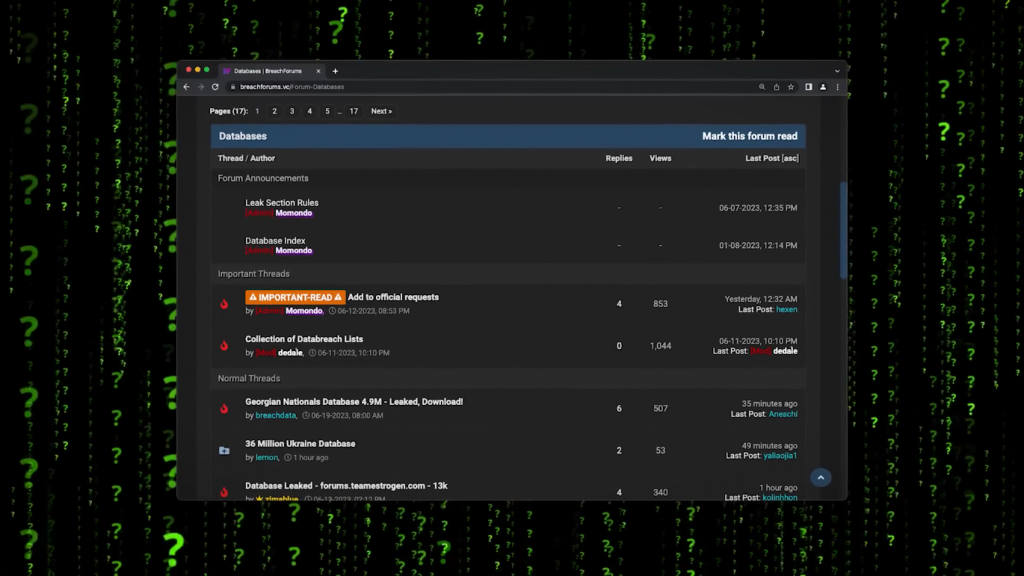This screenshot has width=1024, height=576.
Task: Click the folder icon beside 36 Million Ukraine Database
Action: [x=224, y=451]
